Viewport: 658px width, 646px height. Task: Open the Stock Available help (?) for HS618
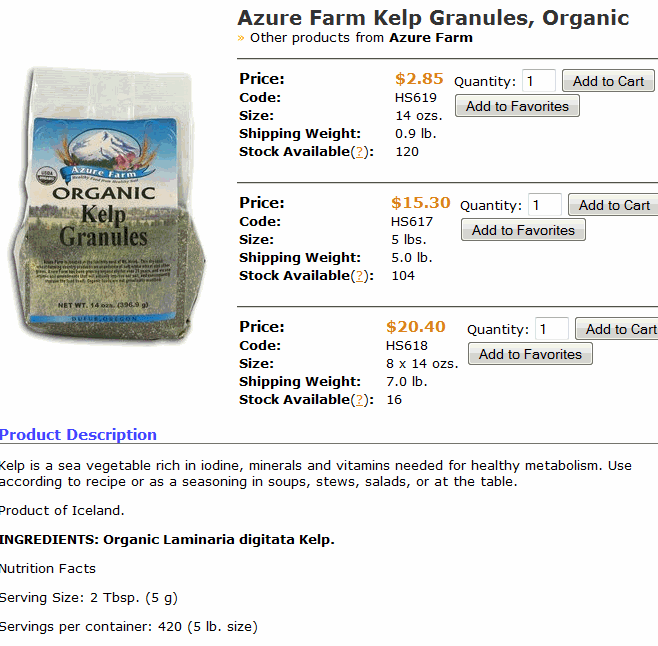pyautogui.click(x=360, y=400)
